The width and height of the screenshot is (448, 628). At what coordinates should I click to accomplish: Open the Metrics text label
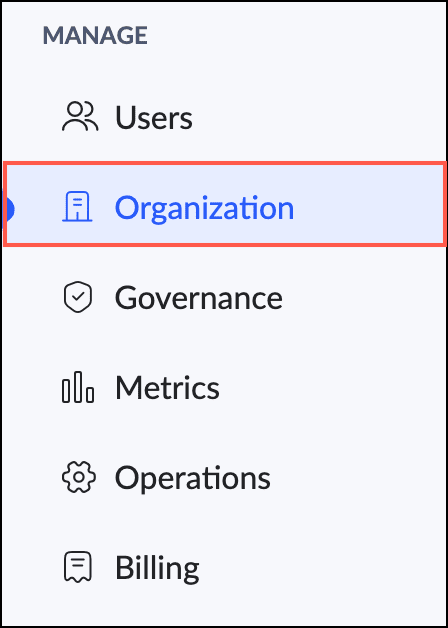(167, 387)
